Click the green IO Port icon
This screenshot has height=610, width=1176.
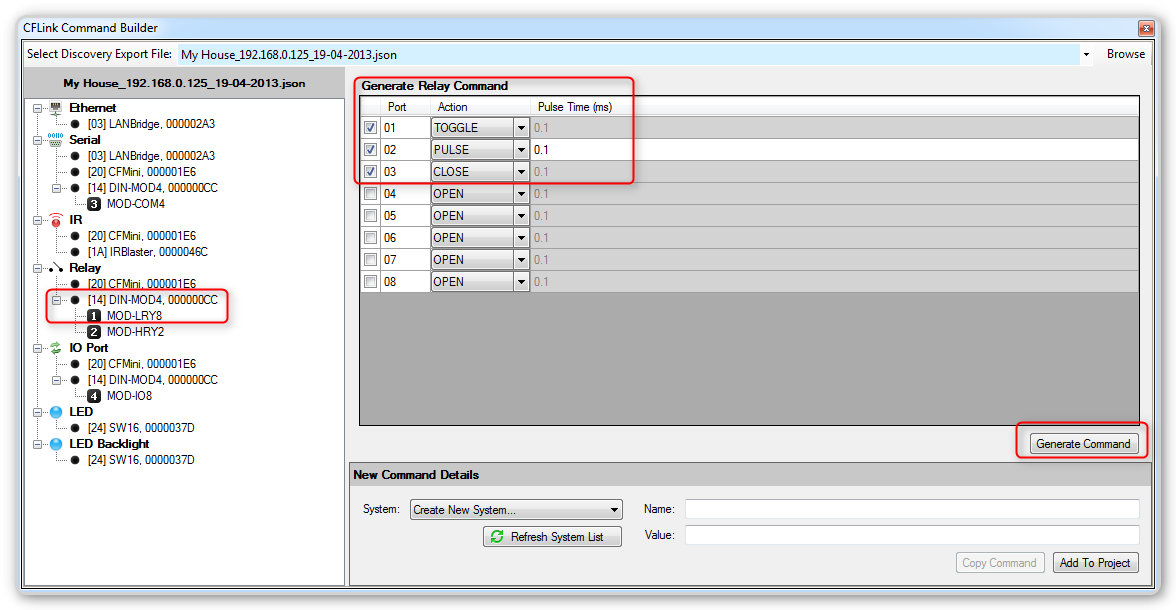[x=56, y=348]
